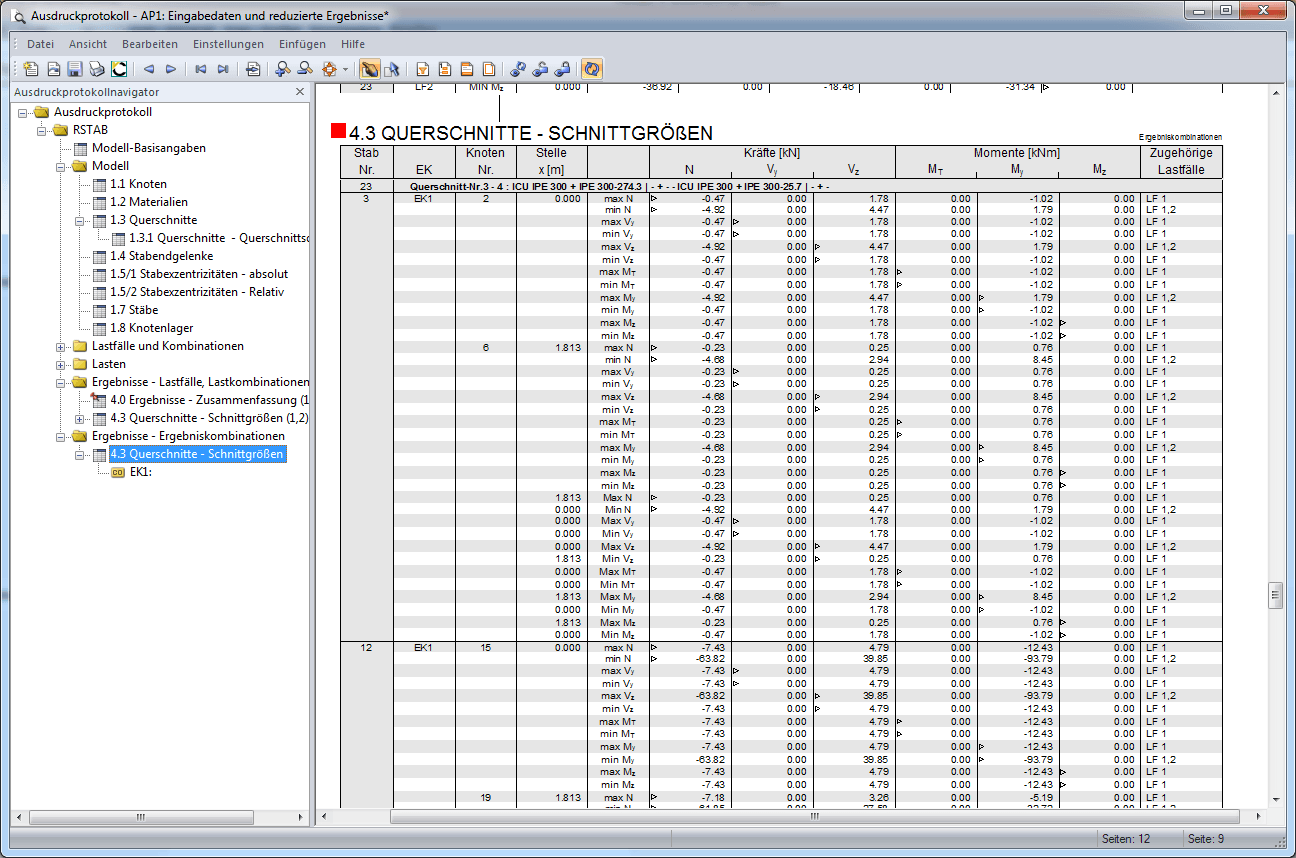Collapse the RSTAB tree node
The image size is (1296, 858).
coord(42,130)
